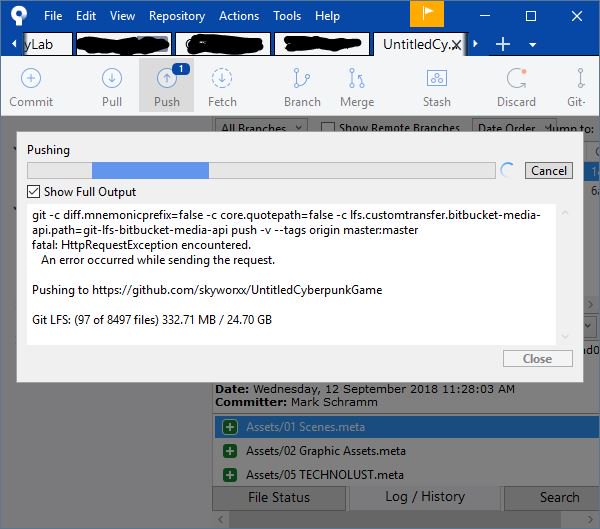Open the tab list dropdown arrow
Image resolution: width=600 pixels, height=529 pixels.
[532, 45]
